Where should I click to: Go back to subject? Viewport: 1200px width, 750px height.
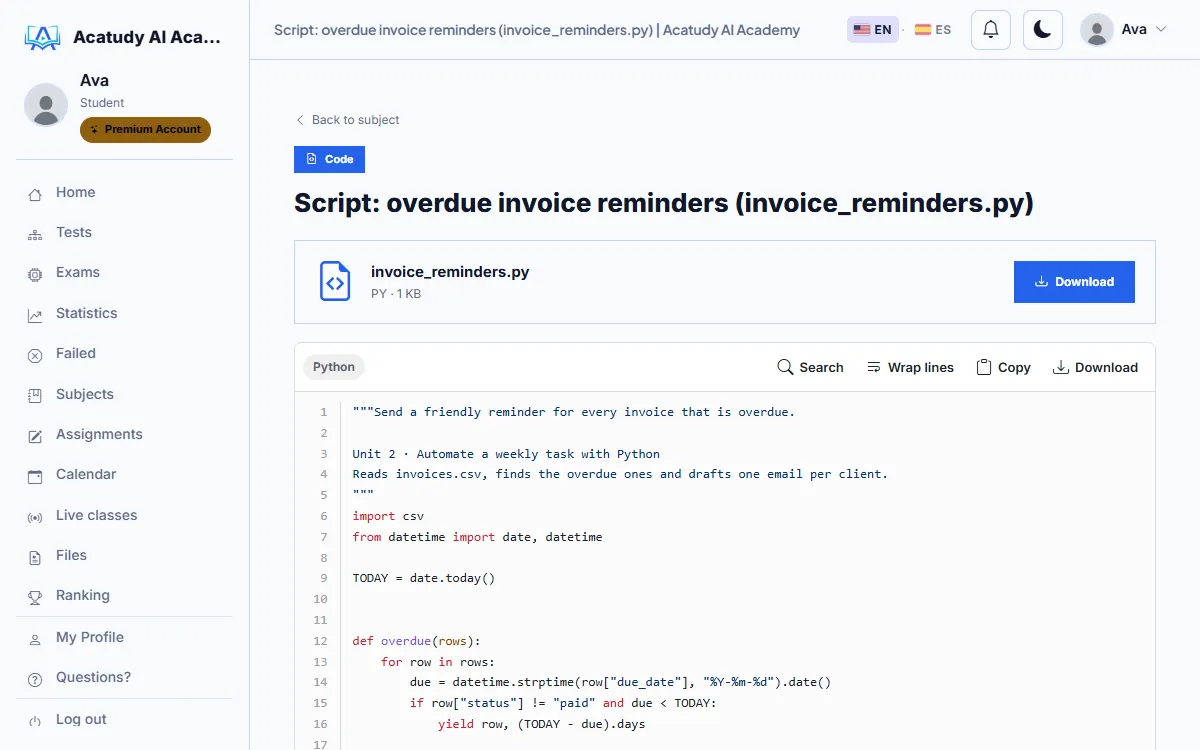coord(347,120)
